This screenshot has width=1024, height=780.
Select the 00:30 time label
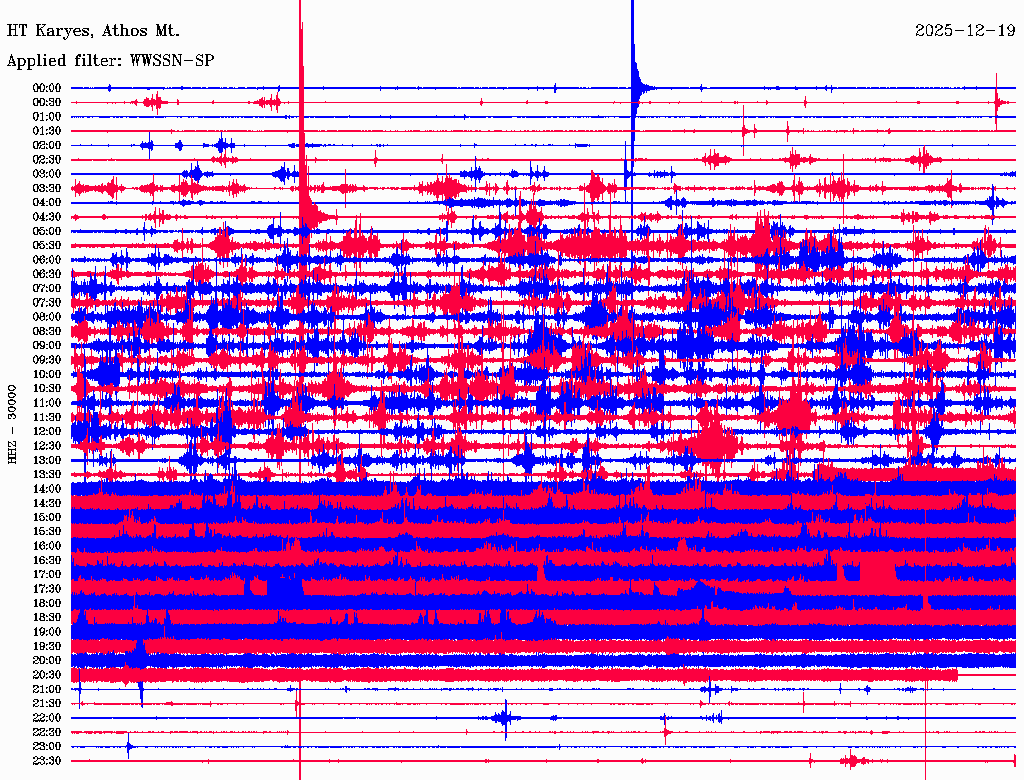46,102
